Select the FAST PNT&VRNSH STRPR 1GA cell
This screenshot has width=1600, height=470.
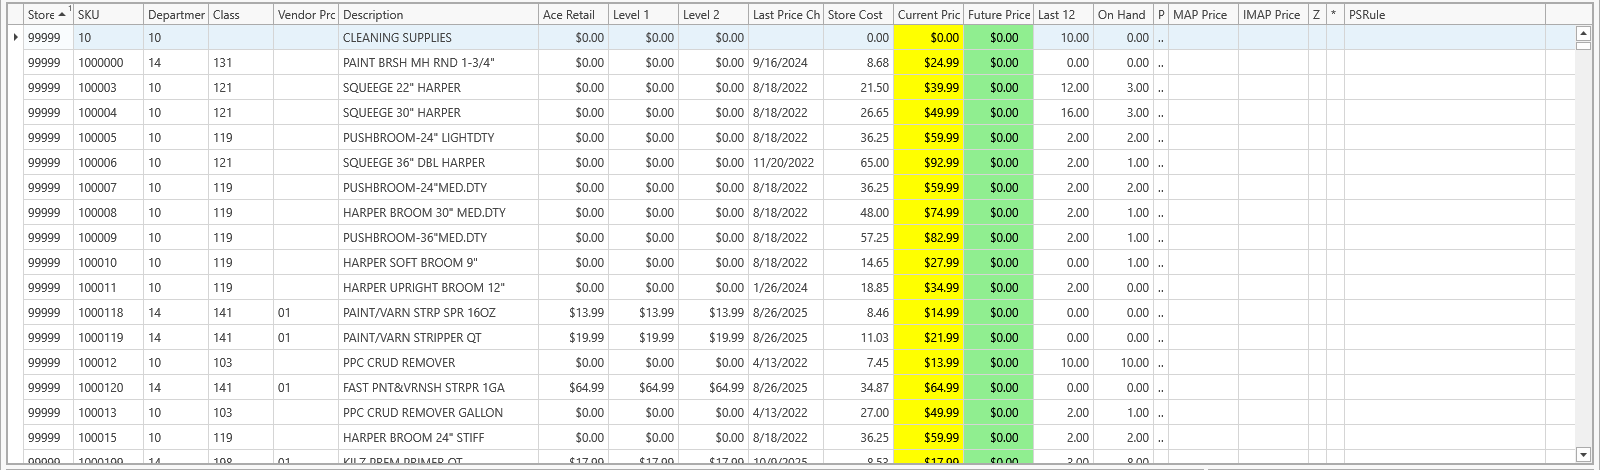coord(438,388)
